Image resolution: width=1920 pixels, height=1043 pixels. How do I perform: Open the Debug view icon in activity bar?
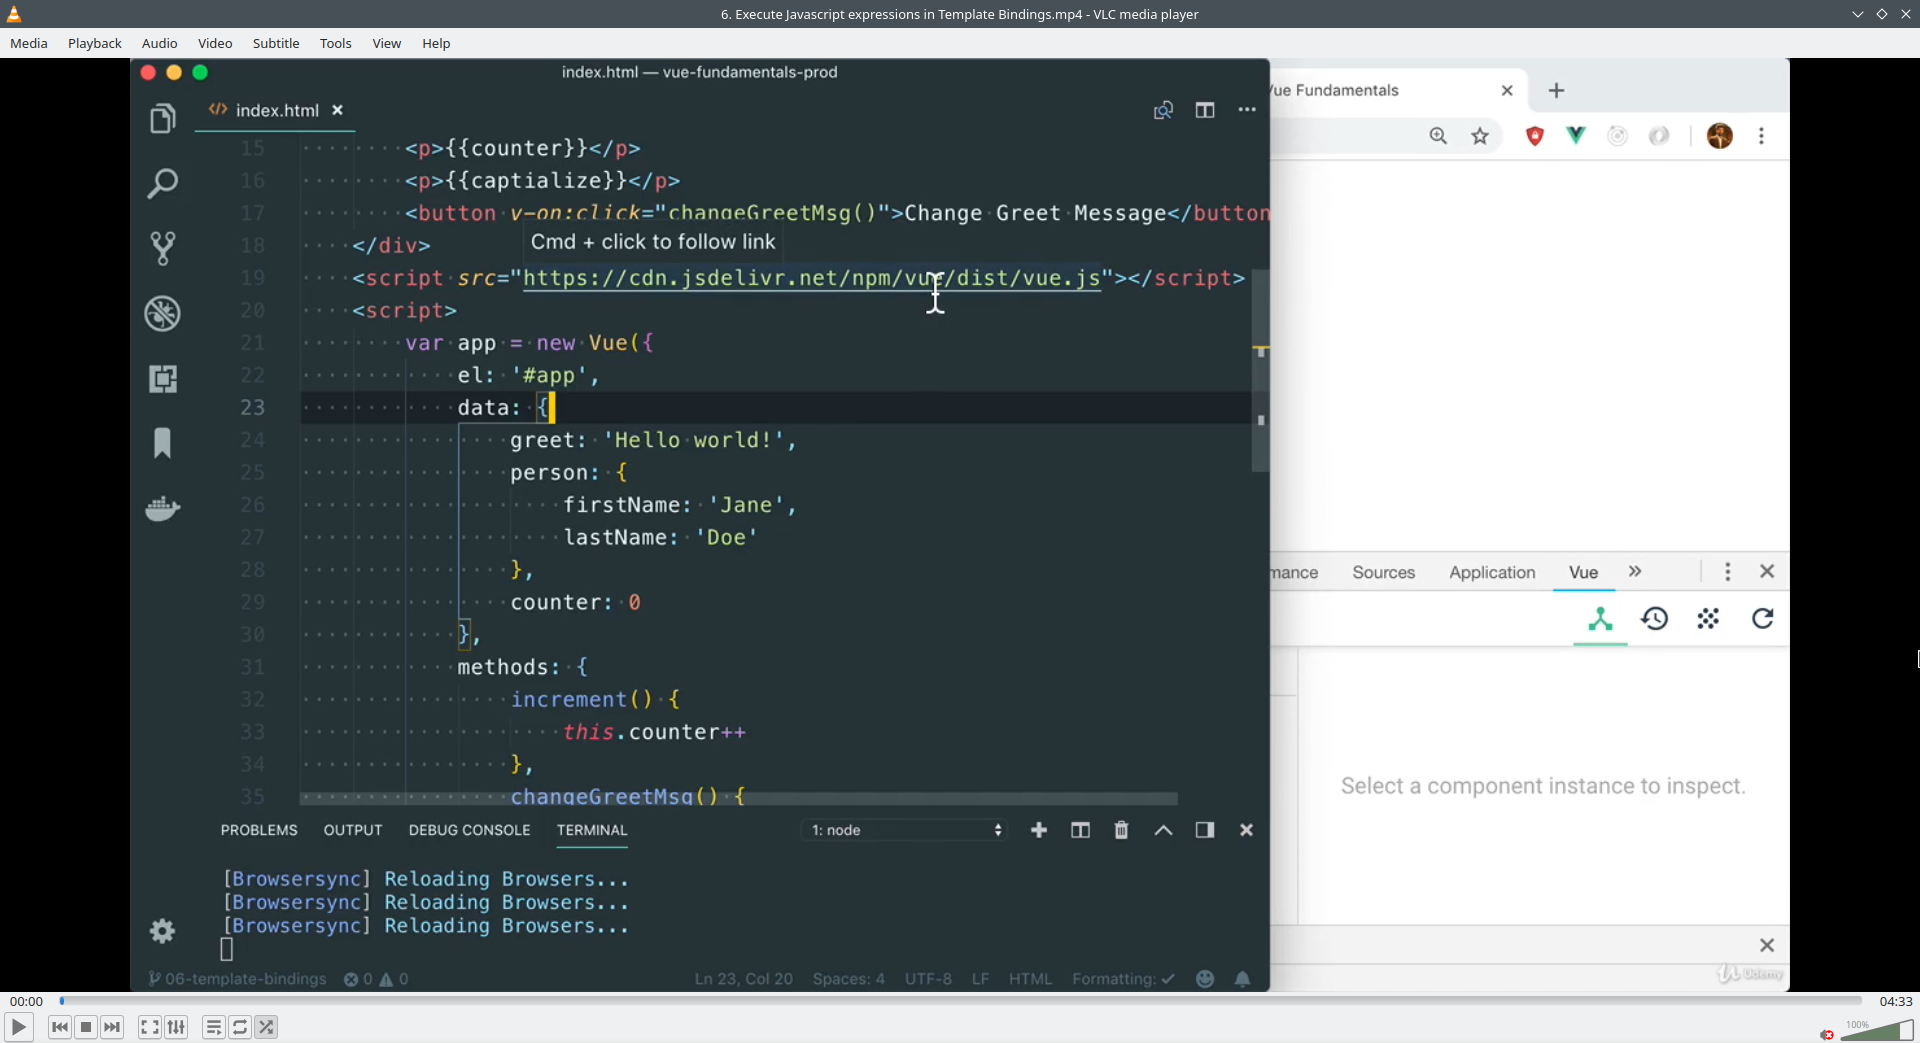tap(162, 313)
